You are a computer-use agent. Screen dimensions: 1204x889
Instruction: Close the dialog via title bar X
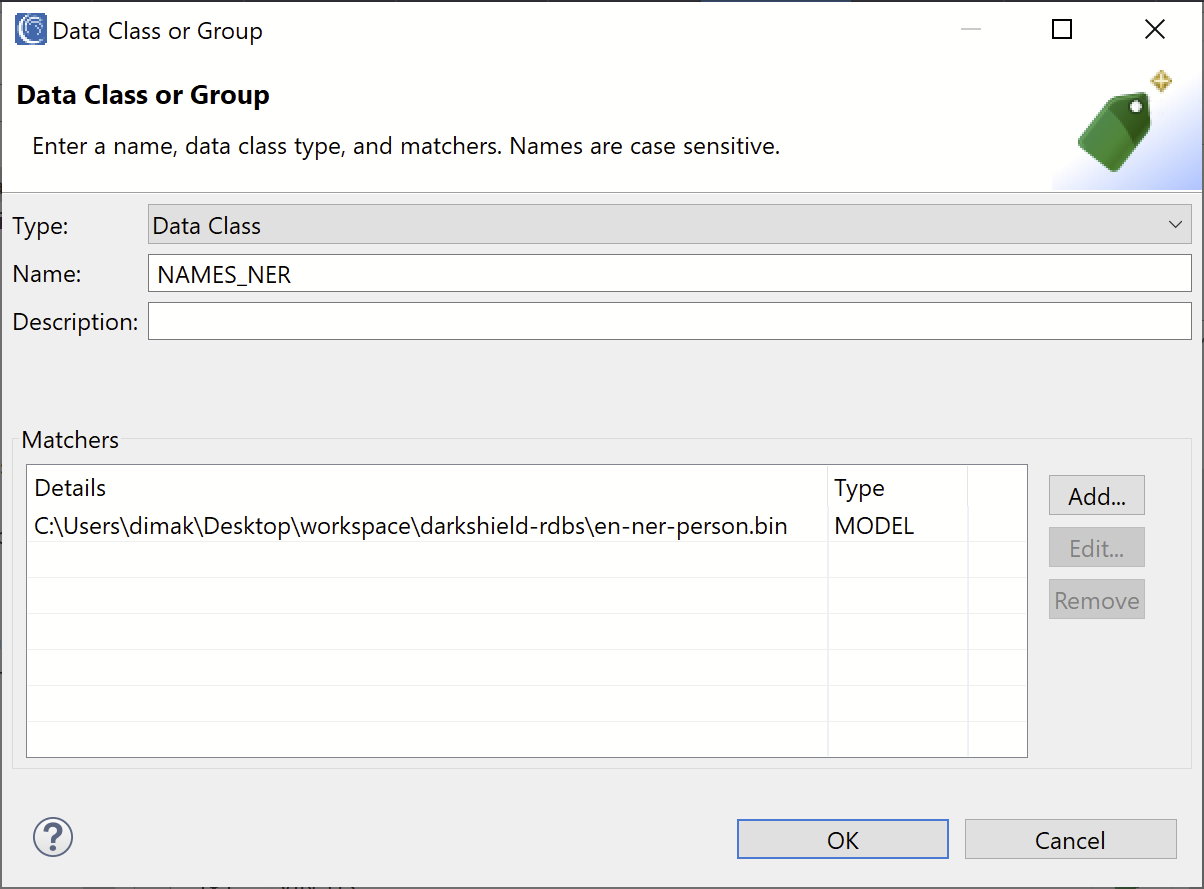click(1154, 30)
